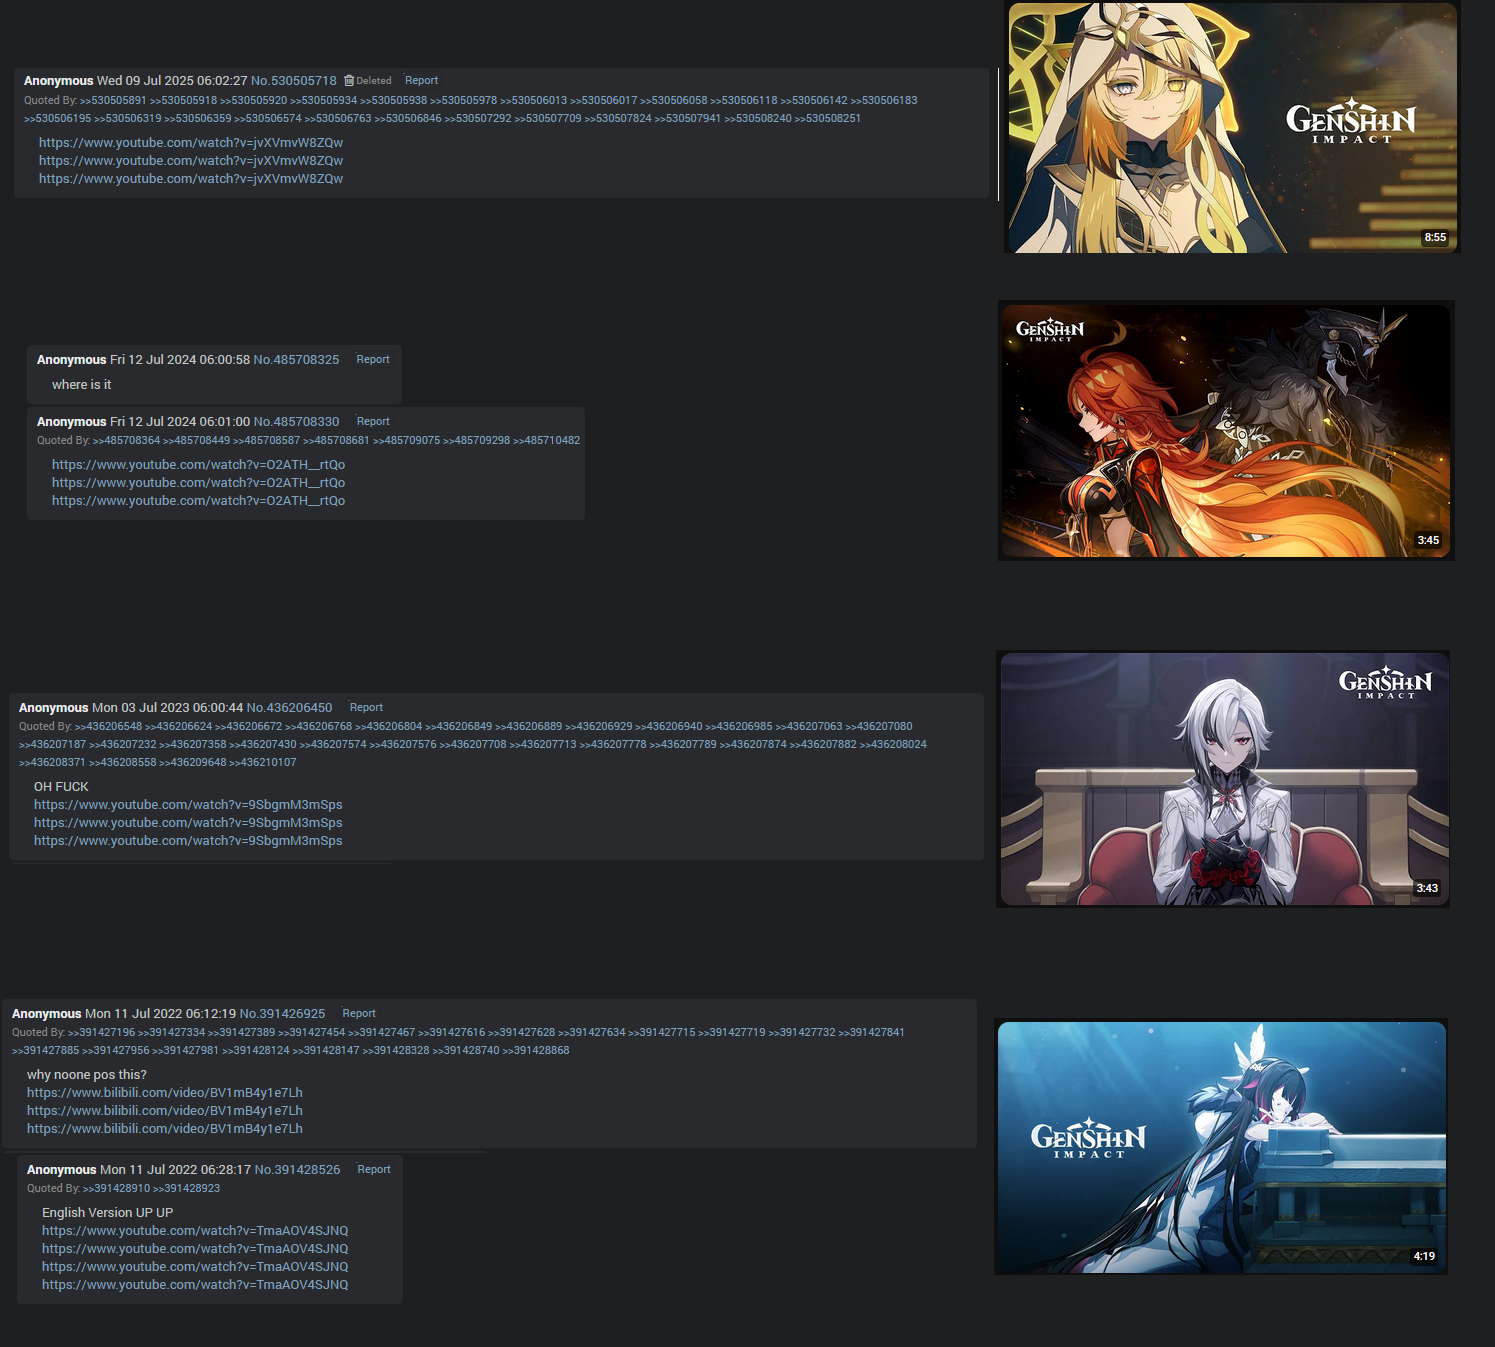Report post No.530505718
This screenshot has height=1347, width=1495.
tap(421, 81)
